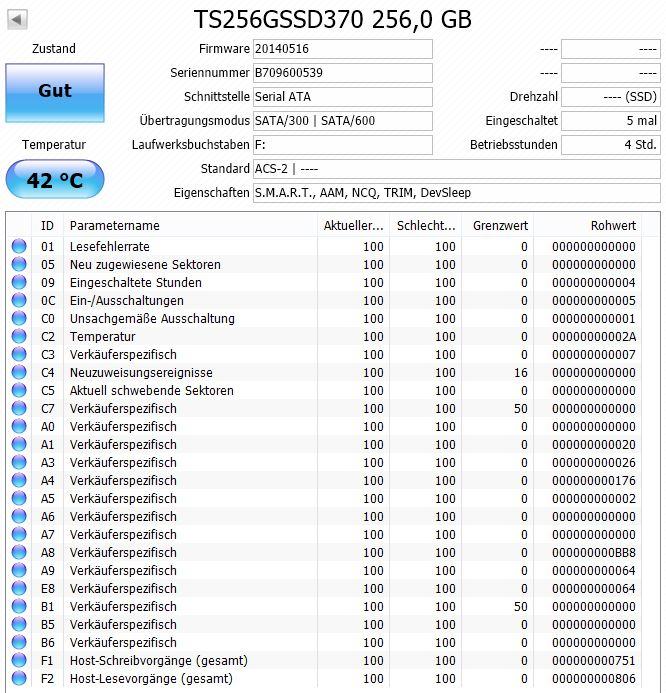Click the status icon in row A6

coord(19,516)
